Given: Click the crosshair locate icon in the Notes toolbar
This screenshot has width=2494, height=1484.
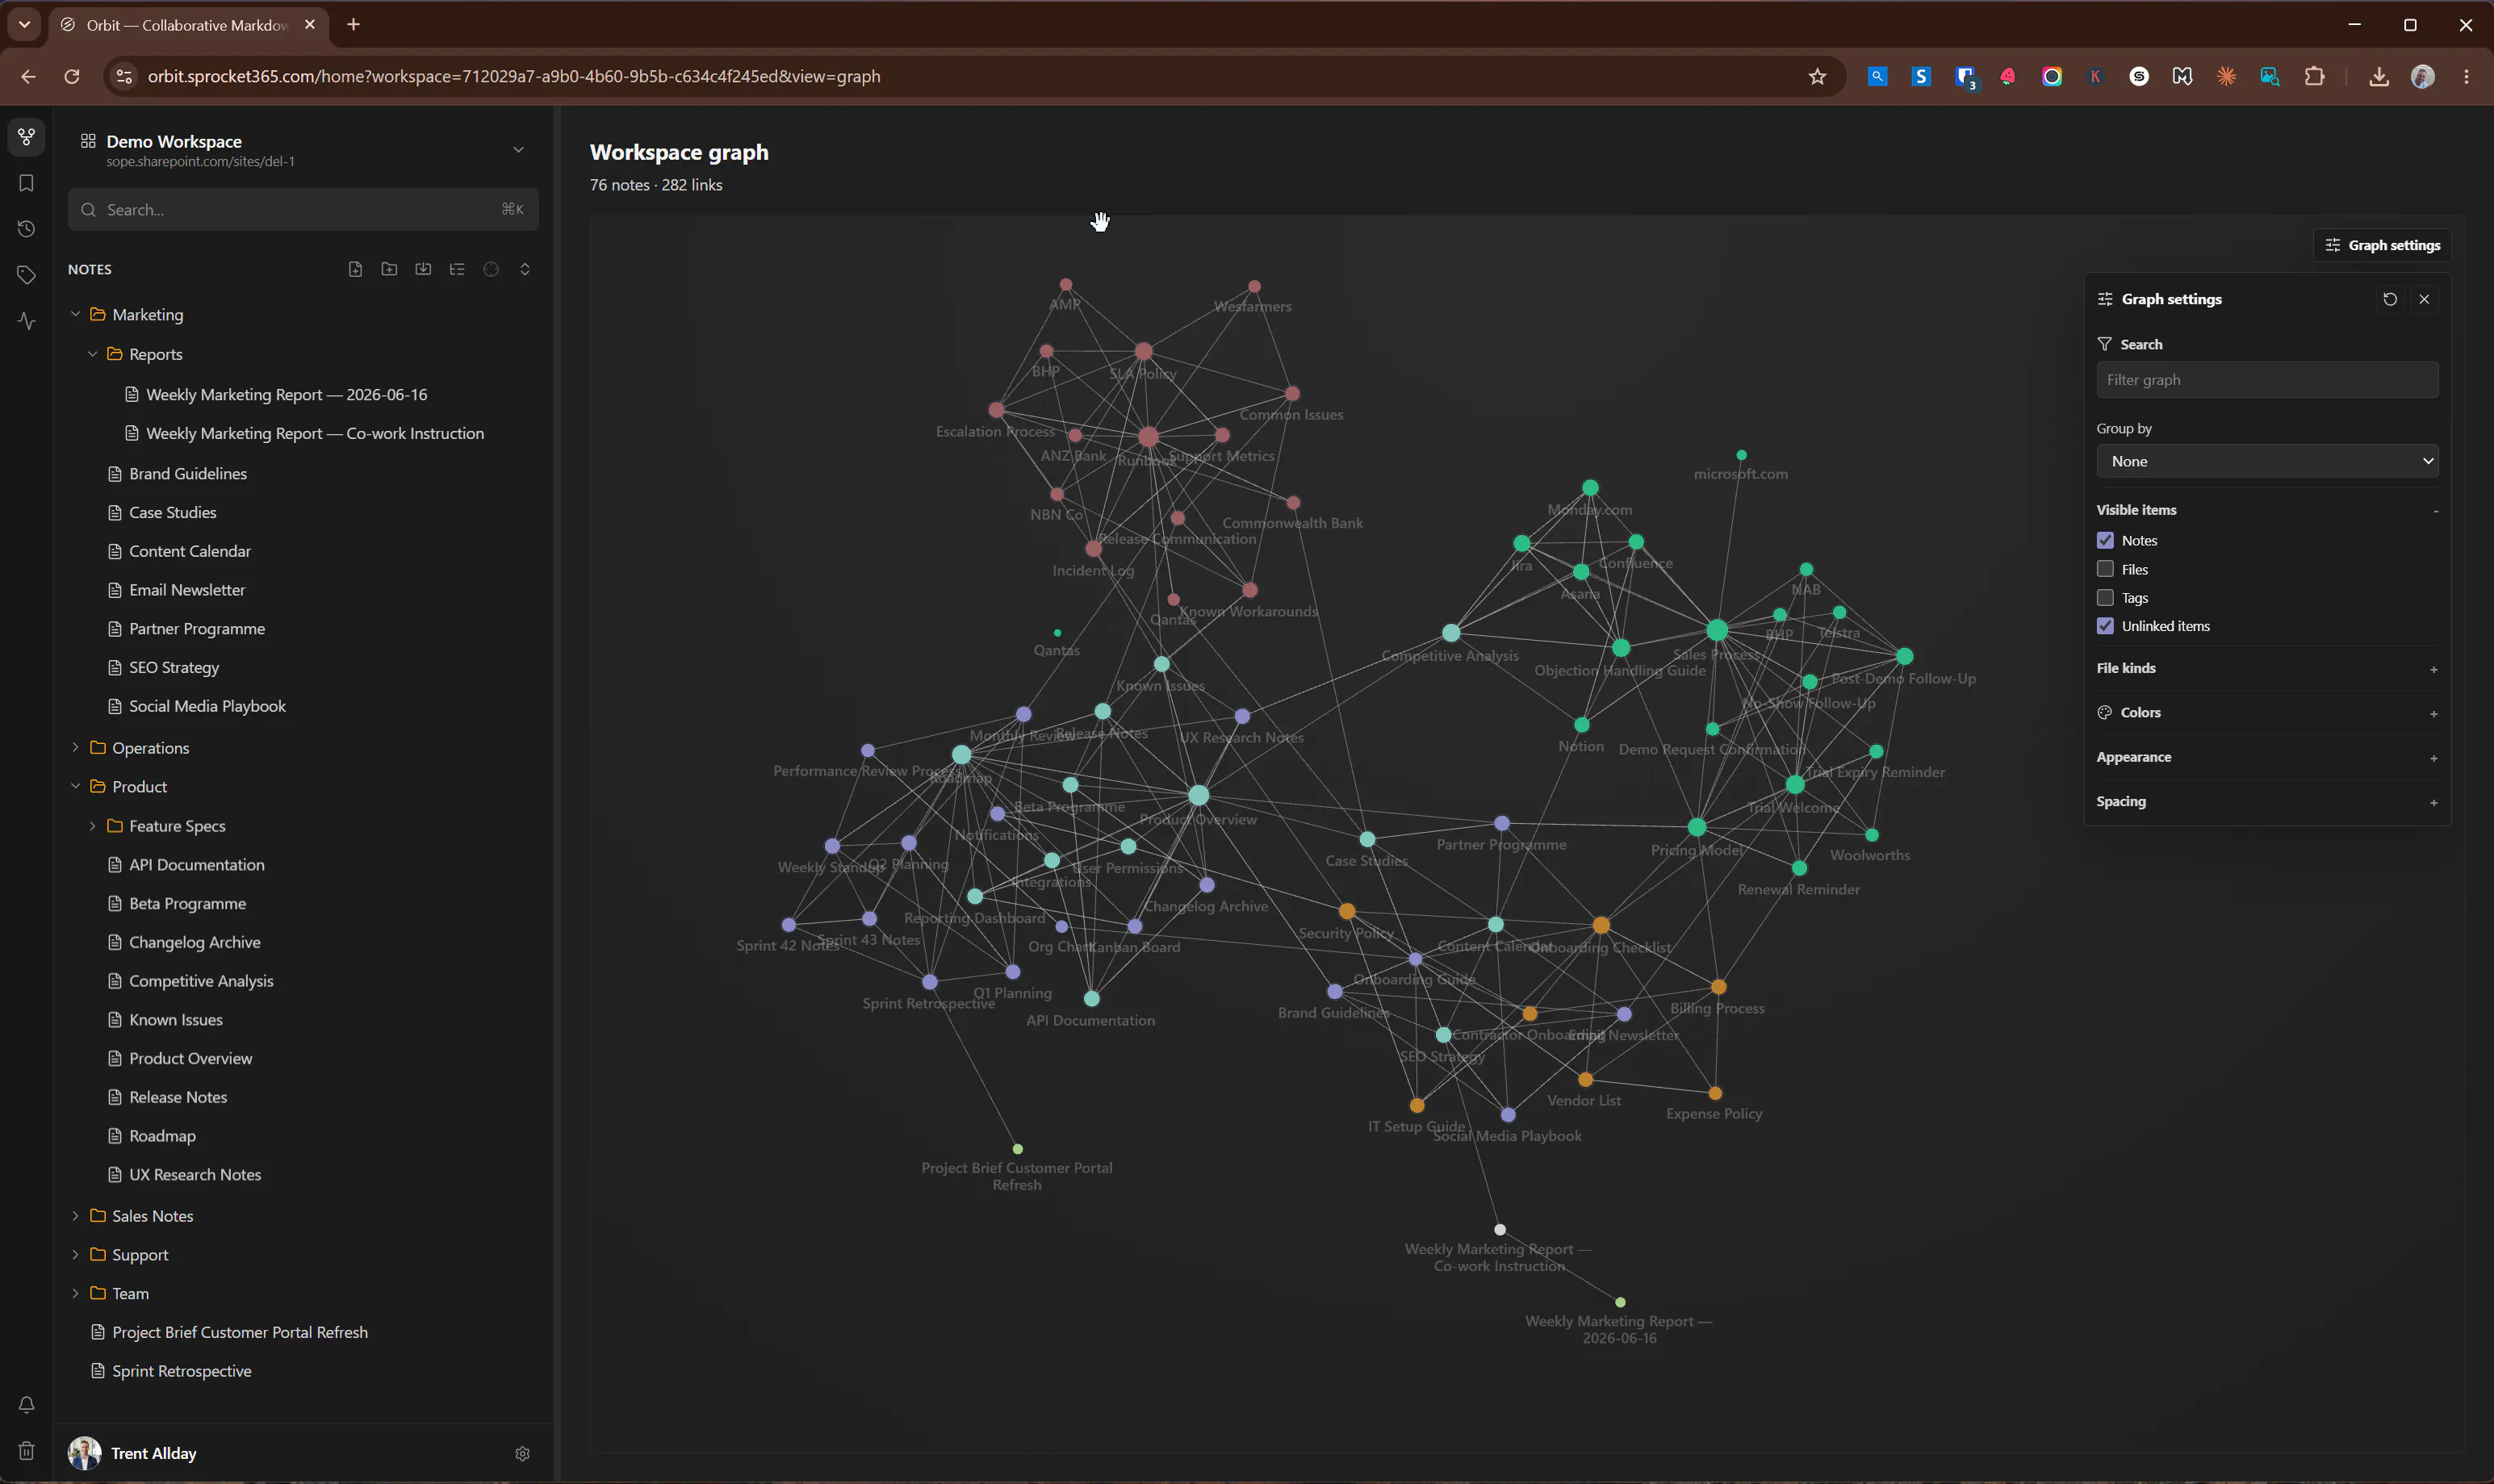Looking at the screenshot, I should 491,269.
